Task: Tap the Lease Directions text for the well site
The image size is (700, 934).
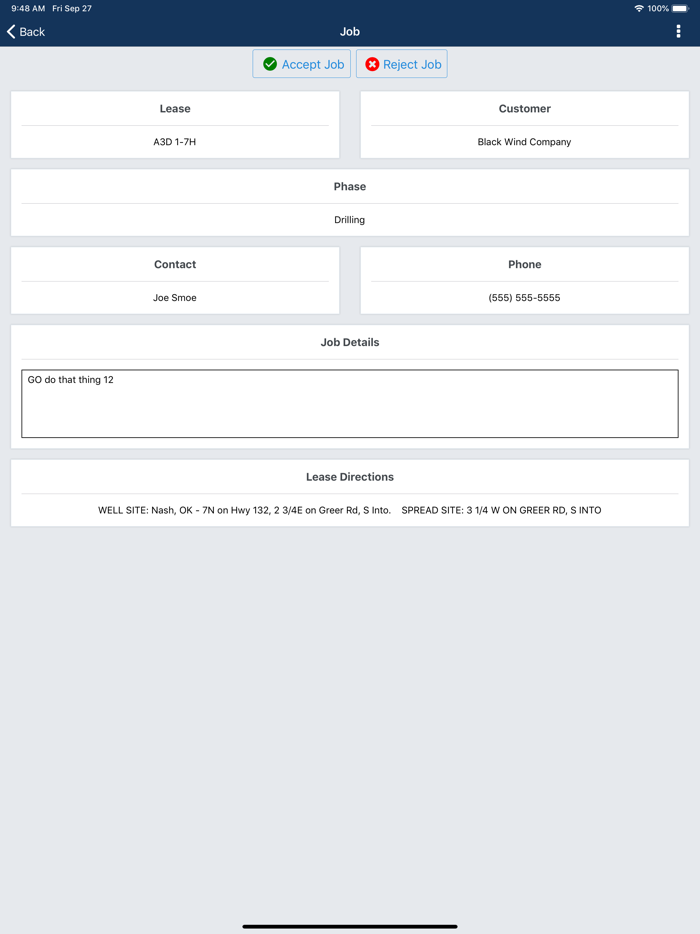Action: pyautogui.click(x=349, y=509)
